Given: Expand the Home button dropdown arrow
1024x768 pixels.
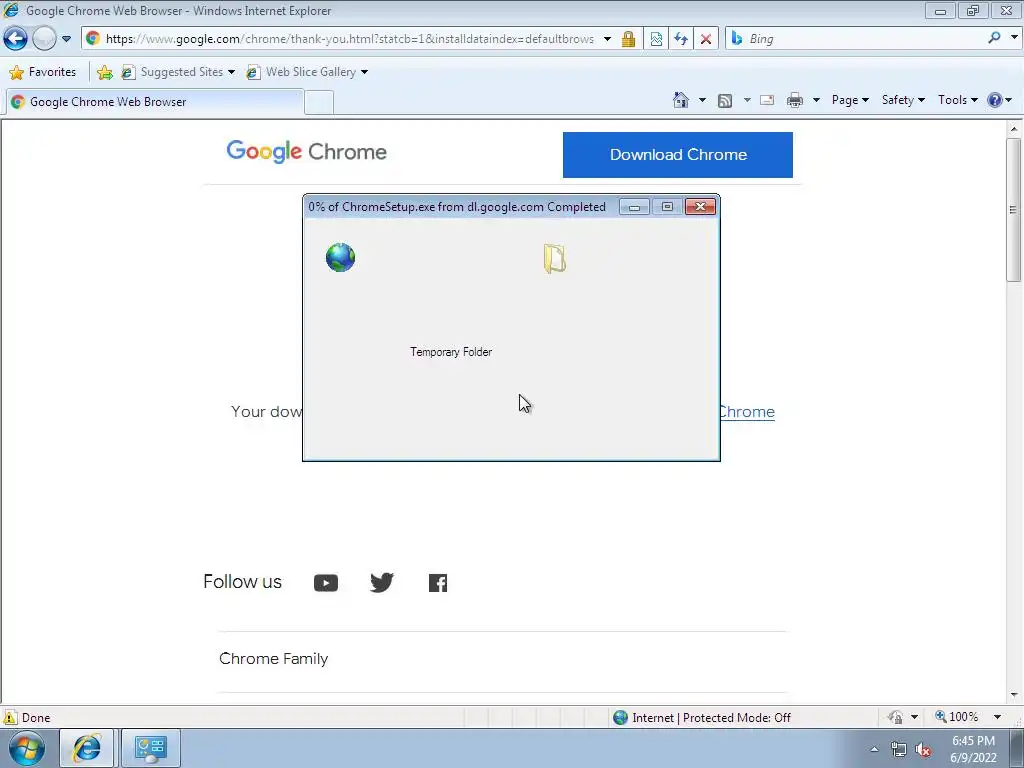Looking at the screenshot, I should (702, 100).
